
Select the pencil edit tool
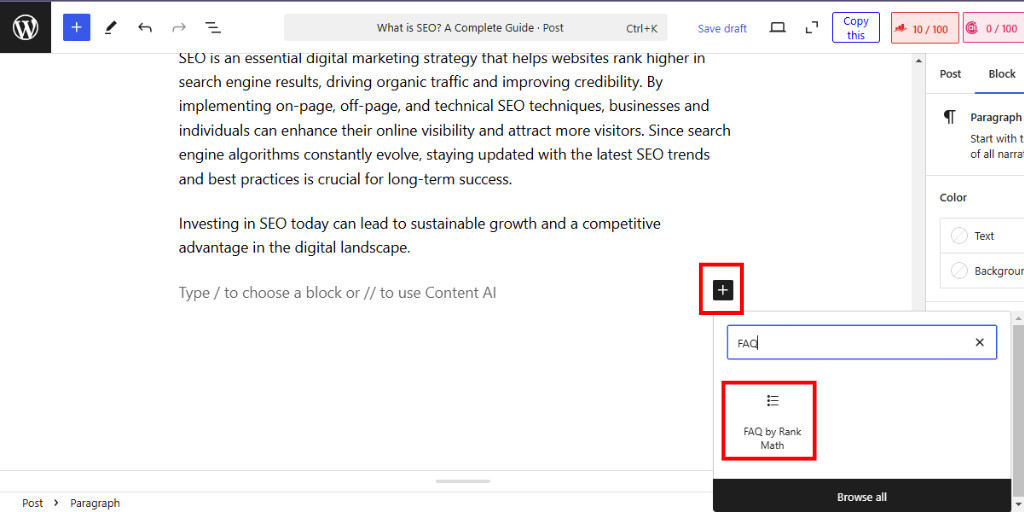[110, 27]
